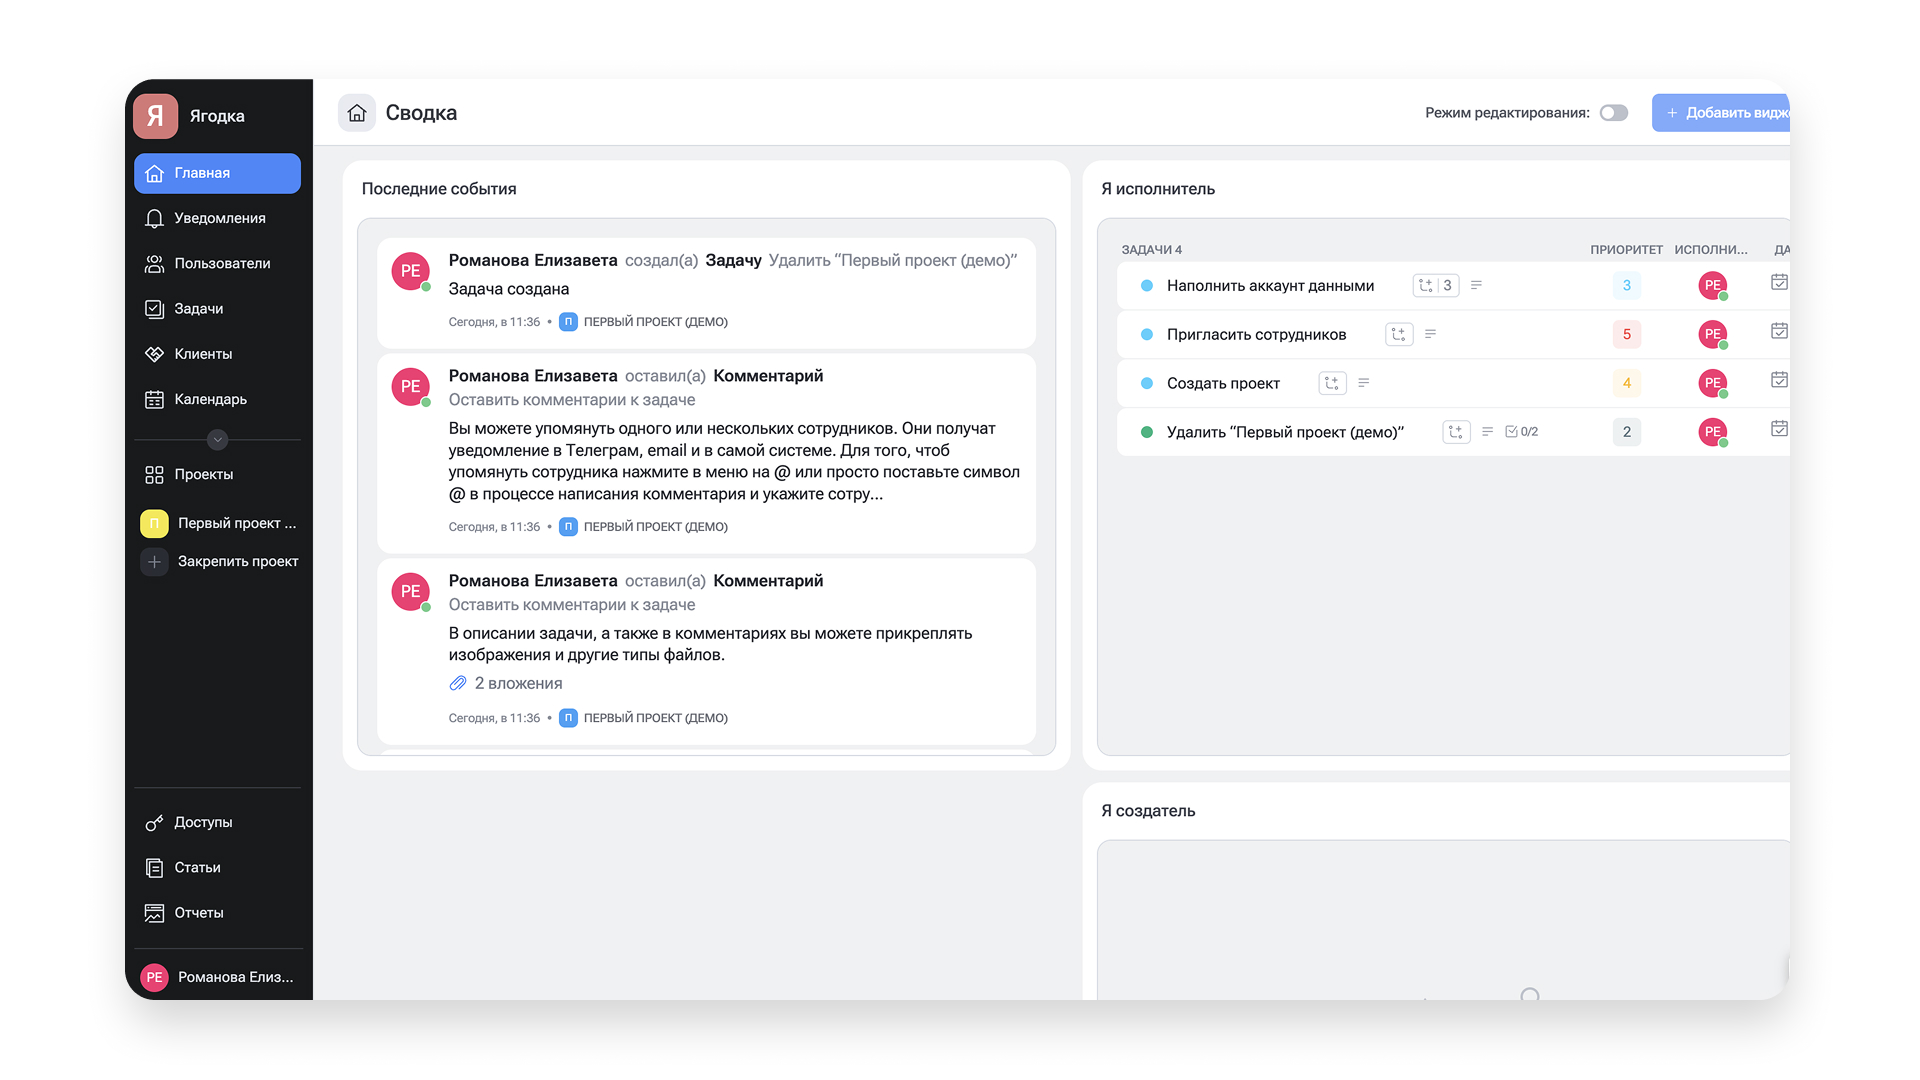Click the Клиенты handshake icon
This screenshot has height=1080, width=1920.
pos(155,353)
